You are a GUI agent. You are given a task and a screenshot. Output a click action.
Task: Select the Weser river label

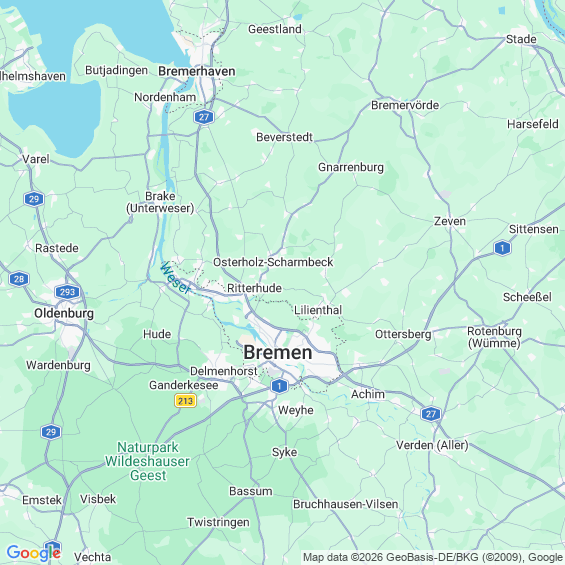tap(175, 278)
